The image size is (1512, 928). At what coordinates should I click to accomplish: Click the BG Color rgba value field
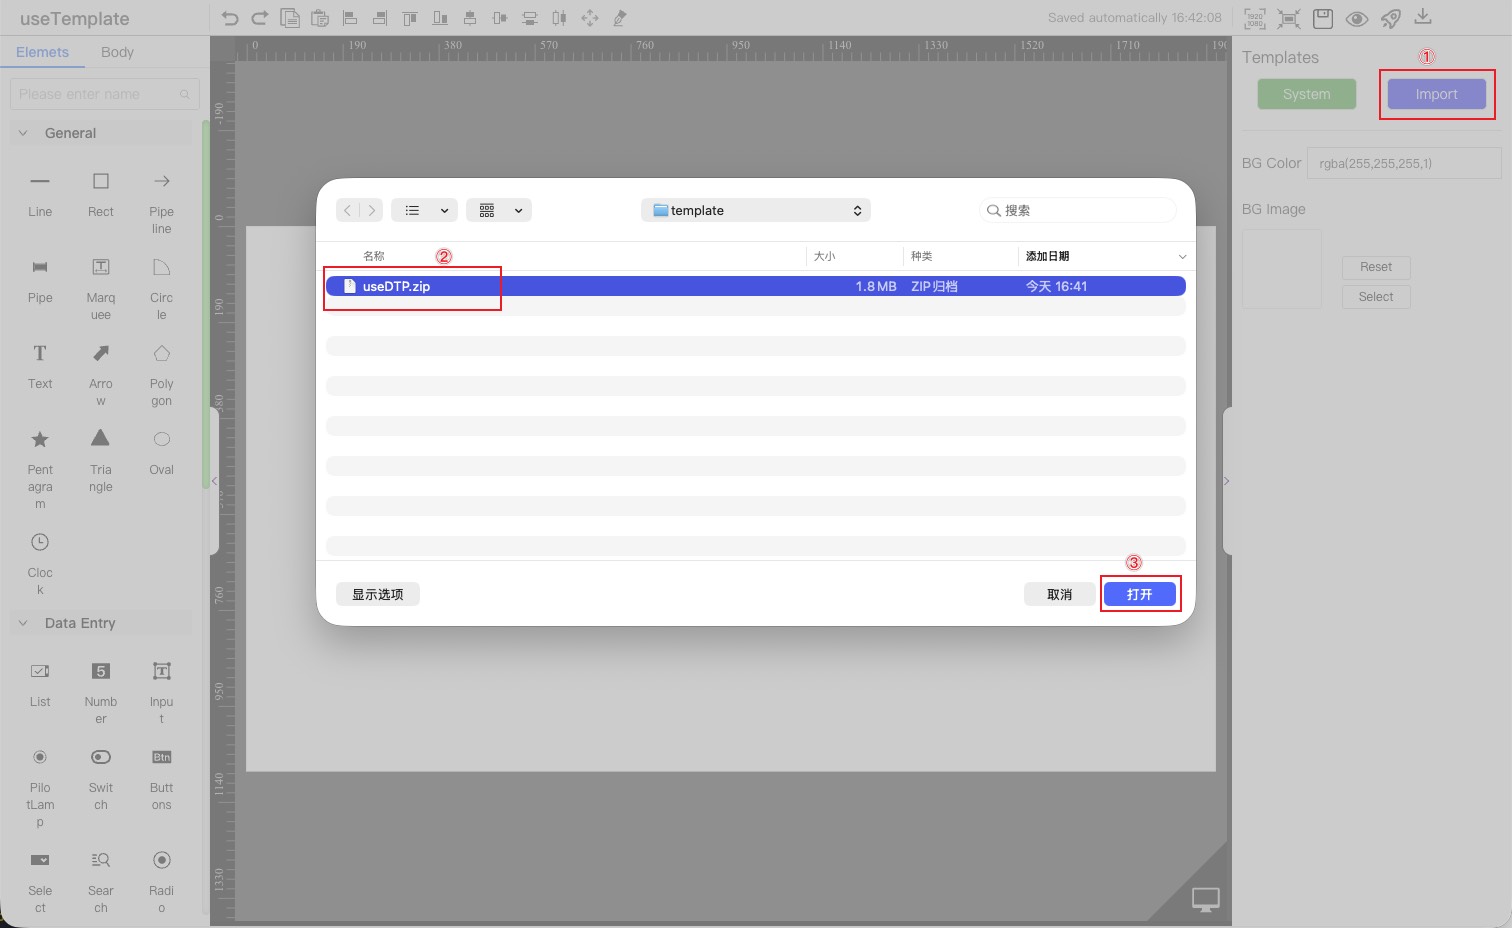tap(1403, 162)
